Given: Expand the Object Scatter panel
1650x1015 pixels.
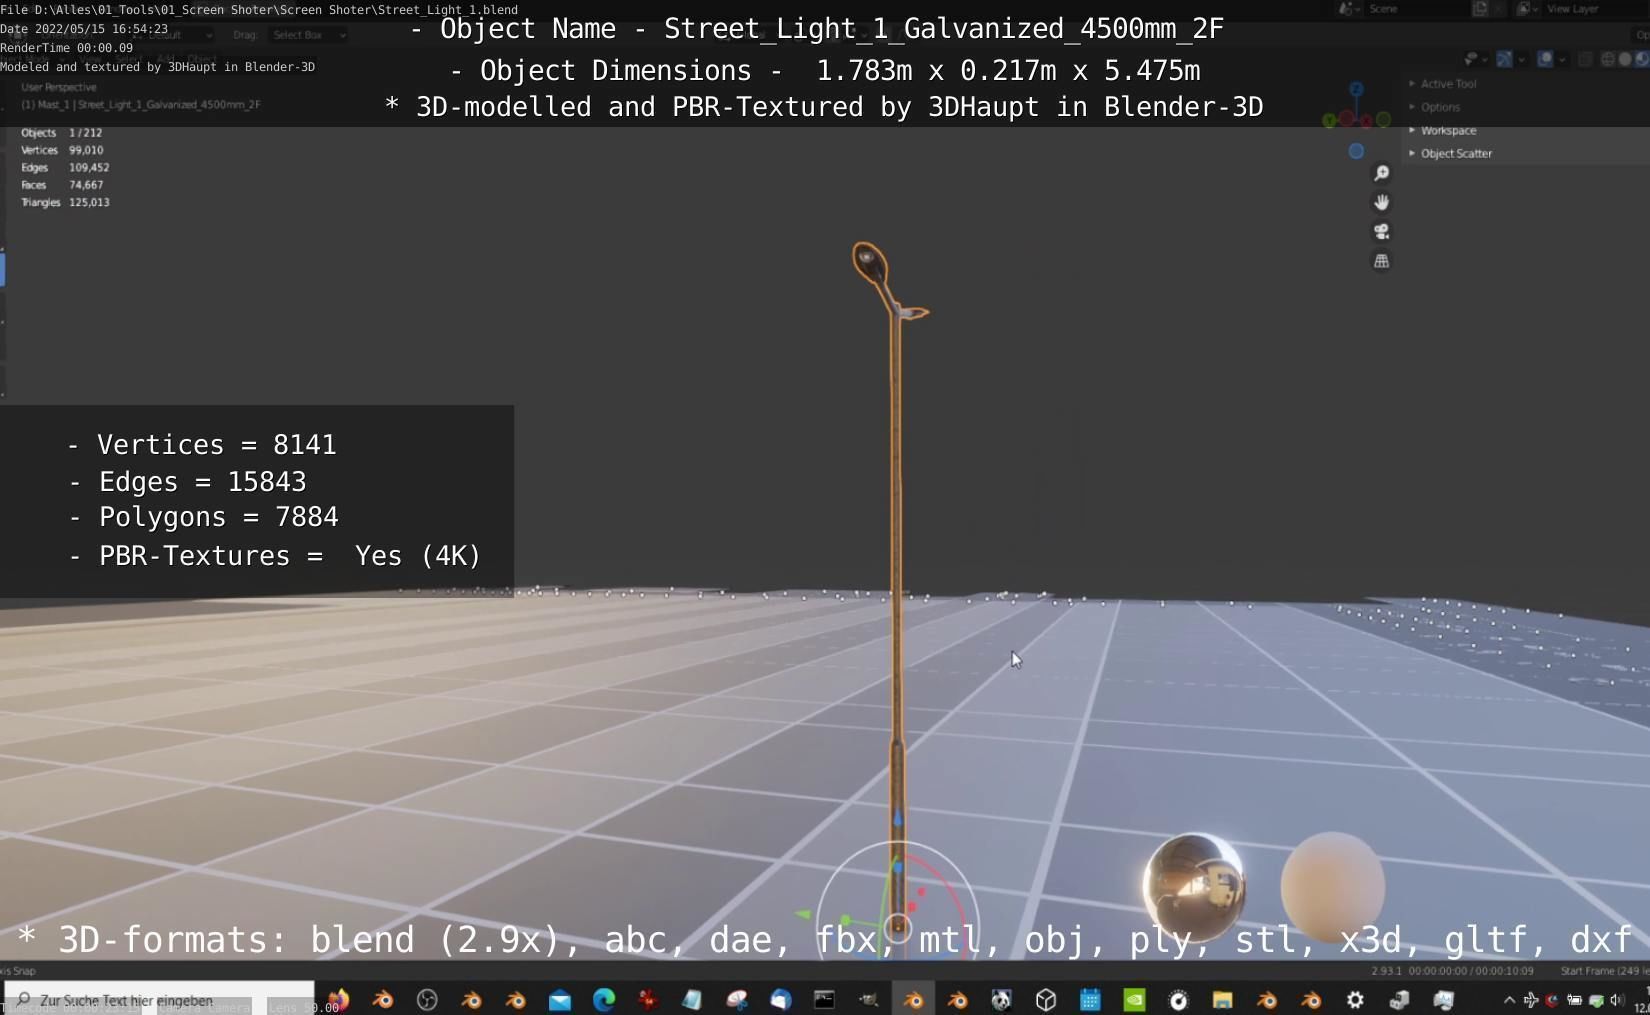Looking at the screenshot, I should pos(1450,154).
